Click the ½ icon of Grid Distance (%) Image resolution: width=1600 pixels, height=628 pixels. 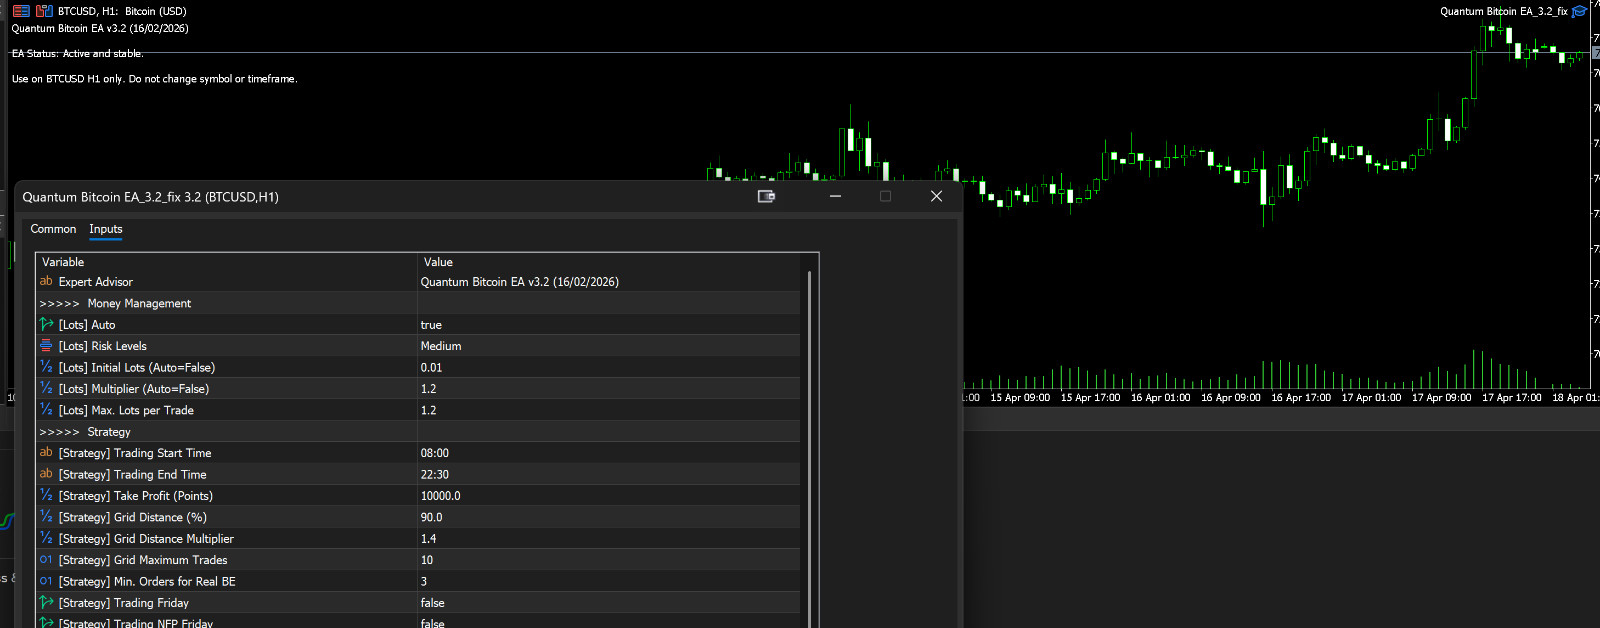tap(46, 517)
